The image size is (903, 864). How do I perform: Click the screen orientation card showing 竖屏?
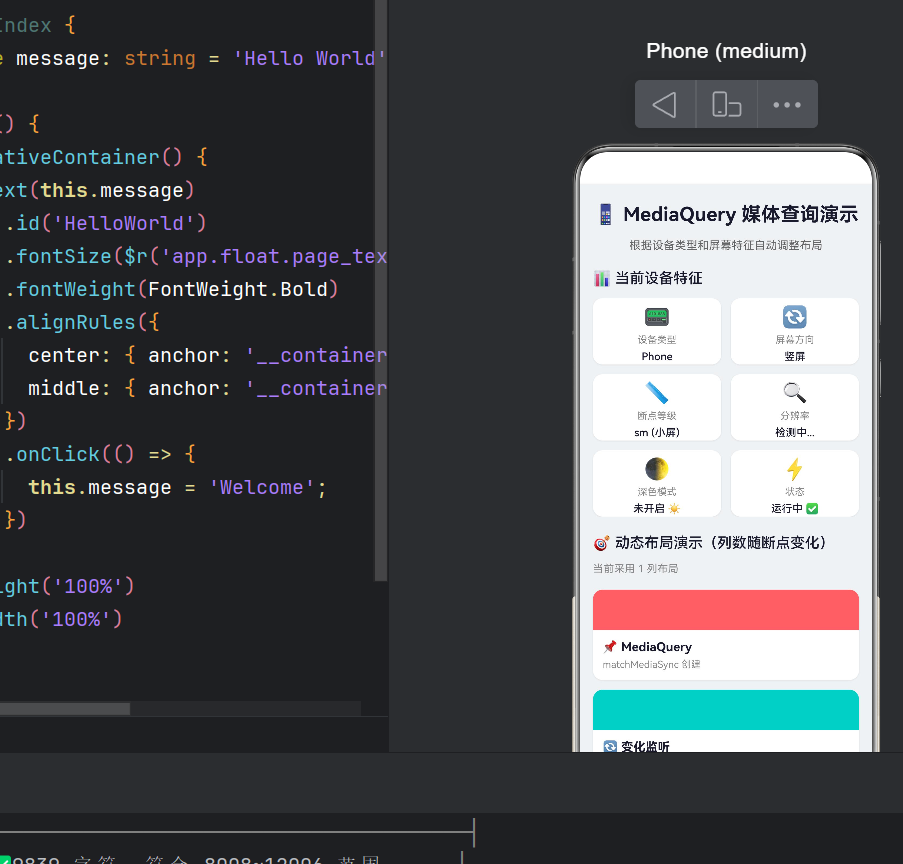tap(795, 331)
